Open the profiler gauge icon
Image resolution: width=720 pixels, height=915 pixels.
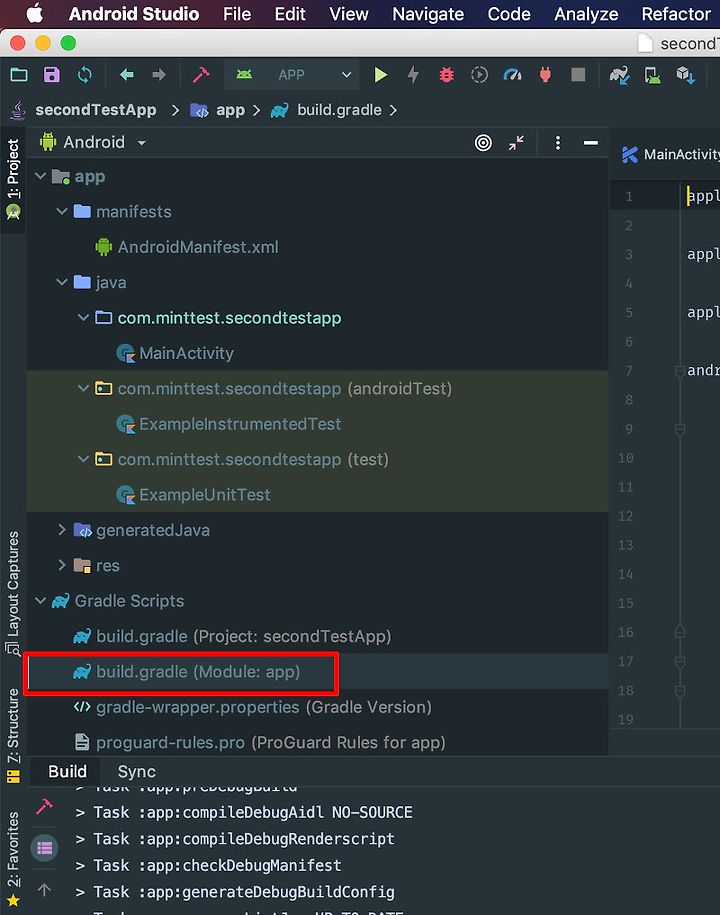pyautogui.click(x=512, y=75)
